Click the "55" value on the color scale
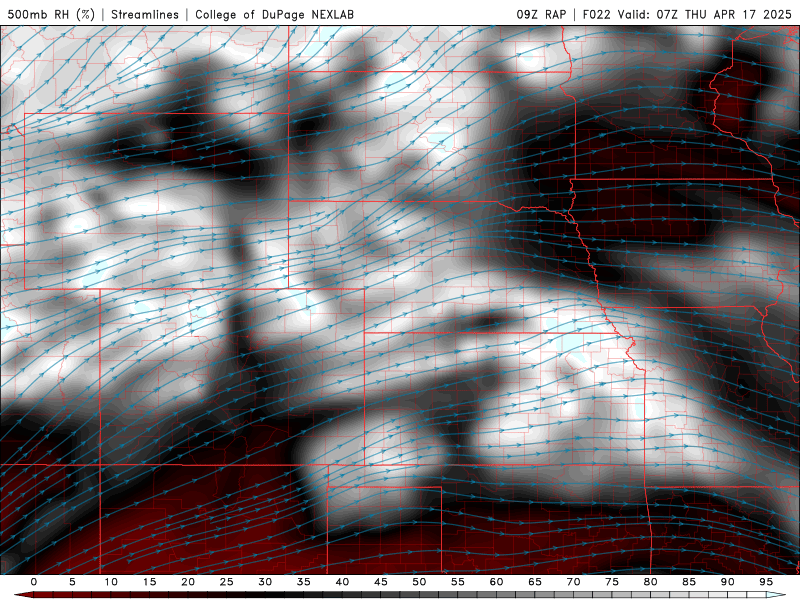Image resolution: width=800 pixels, height=600 pixels. (458, 582)
